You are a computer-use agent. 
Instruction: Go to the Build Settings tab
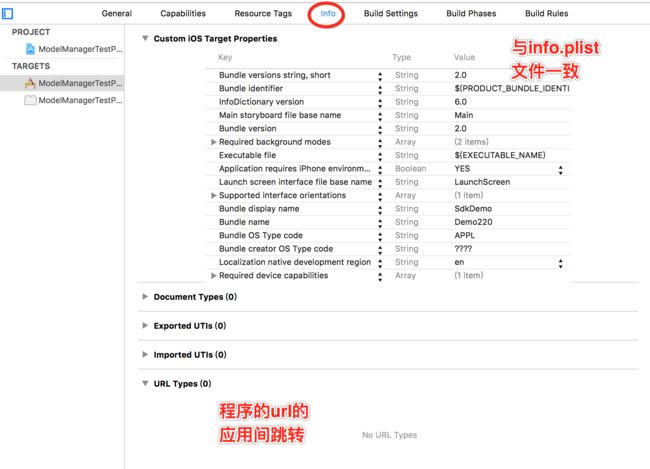[390, 13]
